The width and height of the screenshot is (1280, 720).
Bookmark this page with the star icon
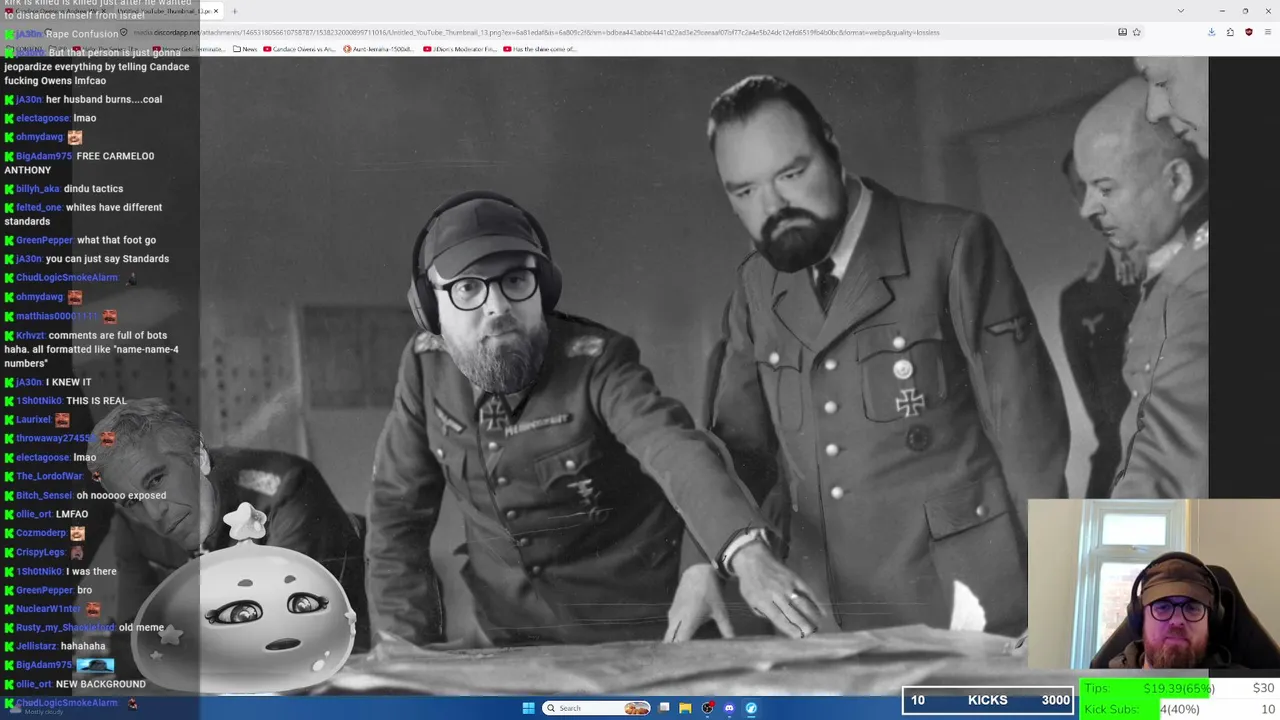[1136, 32]
